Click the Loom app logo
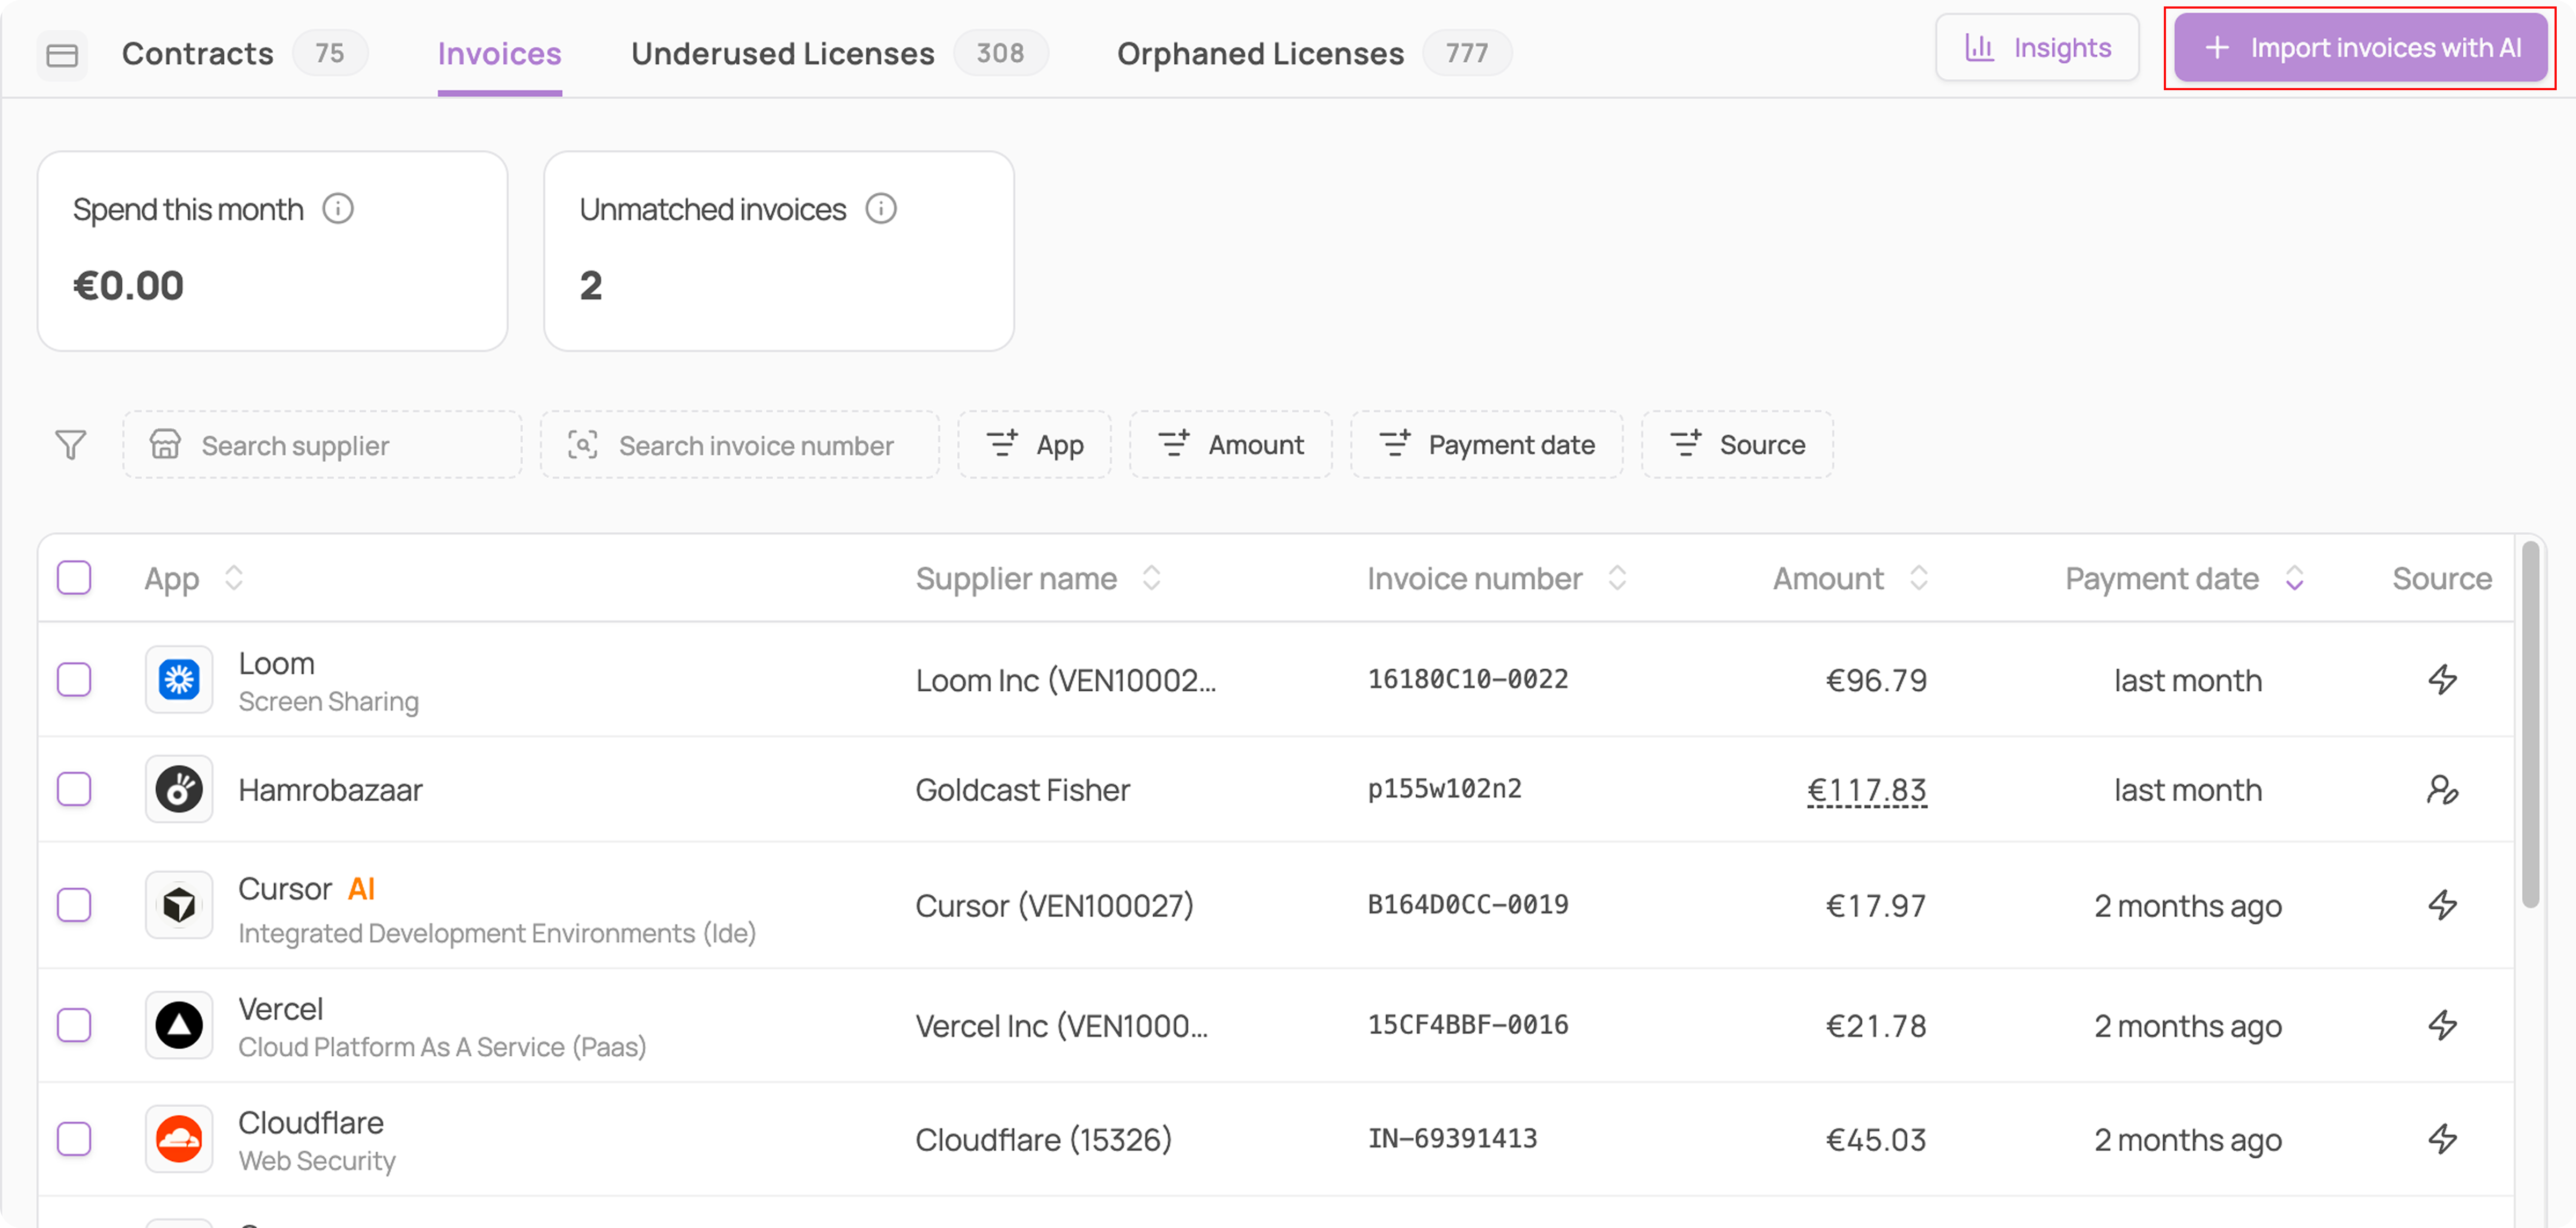This screenshot has width=2576, height=1228. click(x=179, y=680)
